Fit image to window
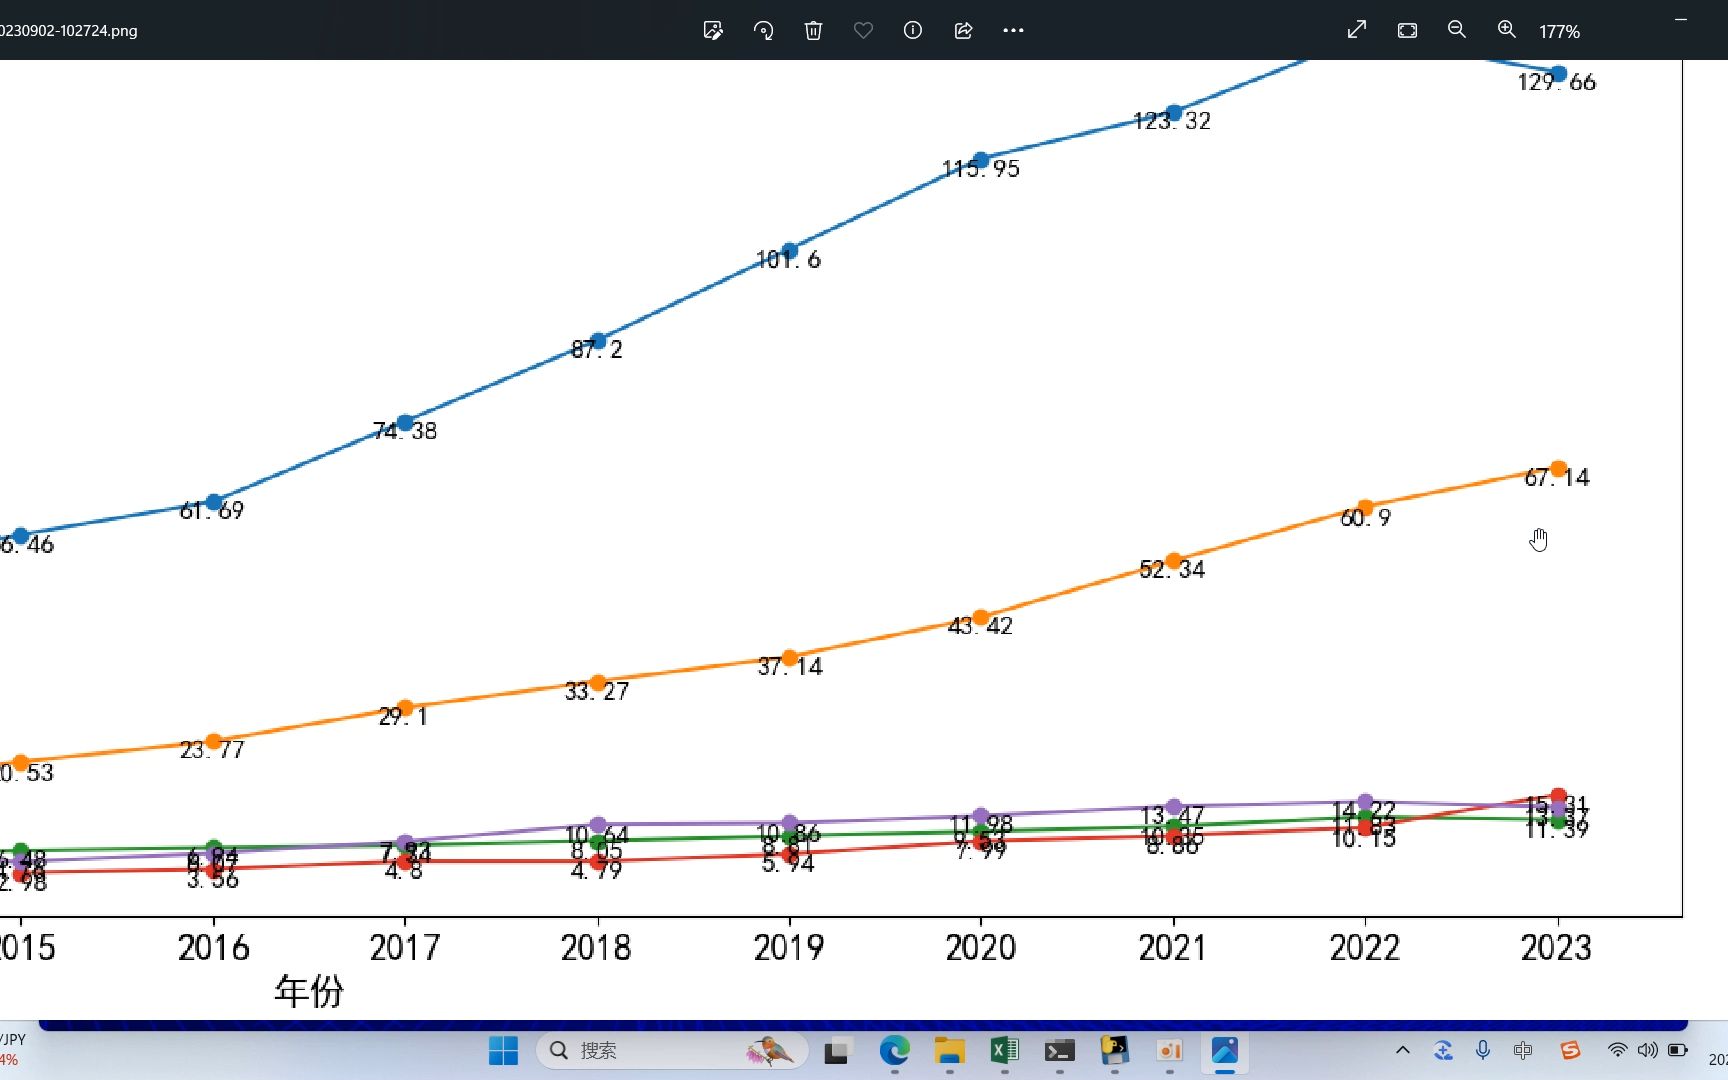 (1407, 30)
